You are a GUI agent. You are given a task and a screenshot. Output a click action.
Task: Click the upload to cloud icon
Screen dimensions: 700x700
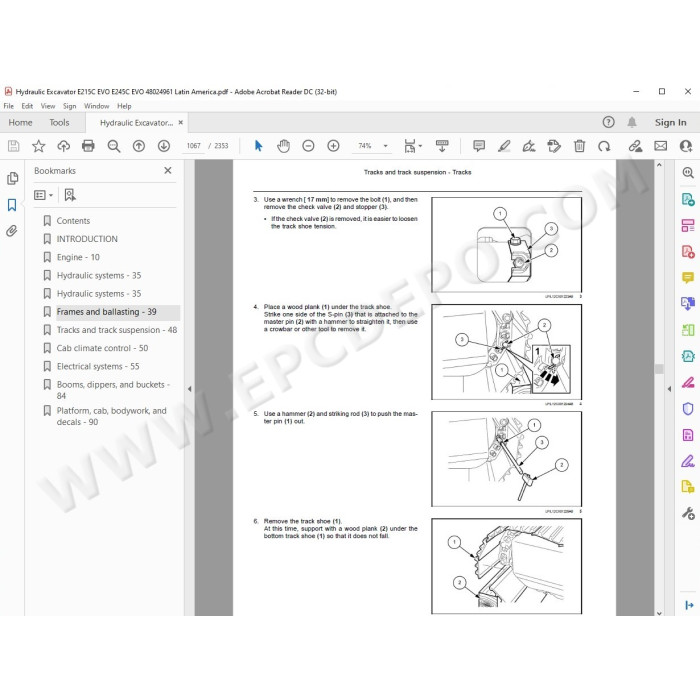click(x=63, y=146)
